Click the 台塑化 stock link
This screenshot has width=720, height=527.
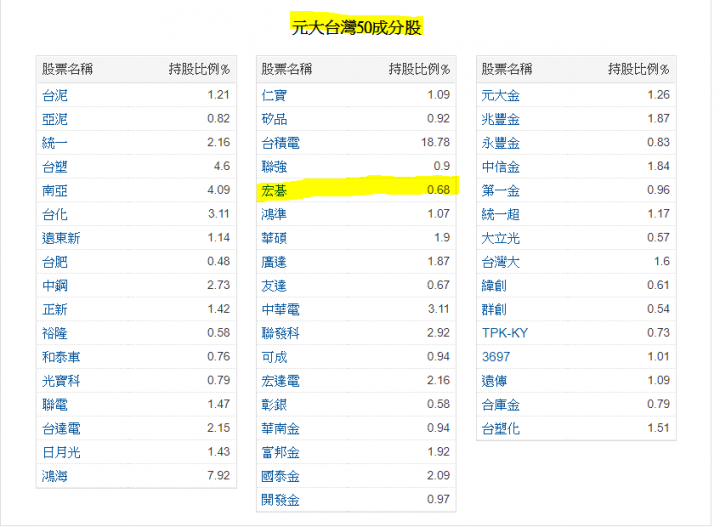coord(501,429)
